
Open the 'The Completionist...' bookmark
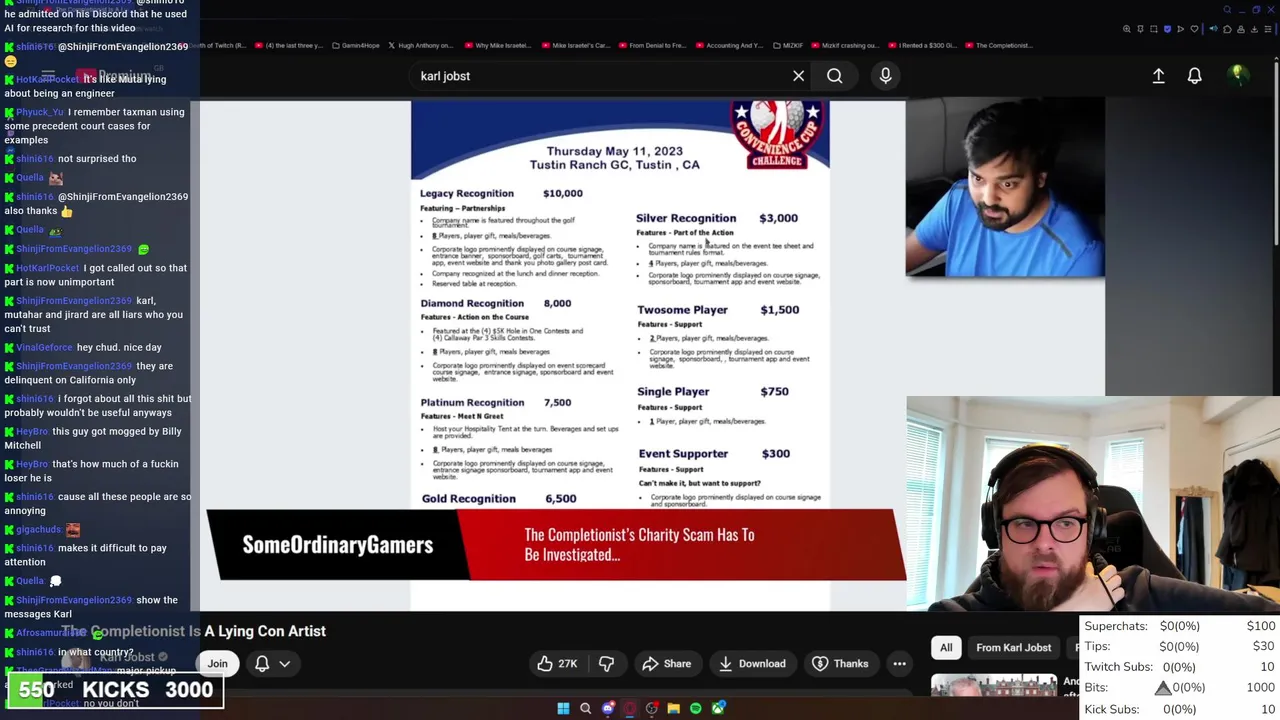[998, 45]
